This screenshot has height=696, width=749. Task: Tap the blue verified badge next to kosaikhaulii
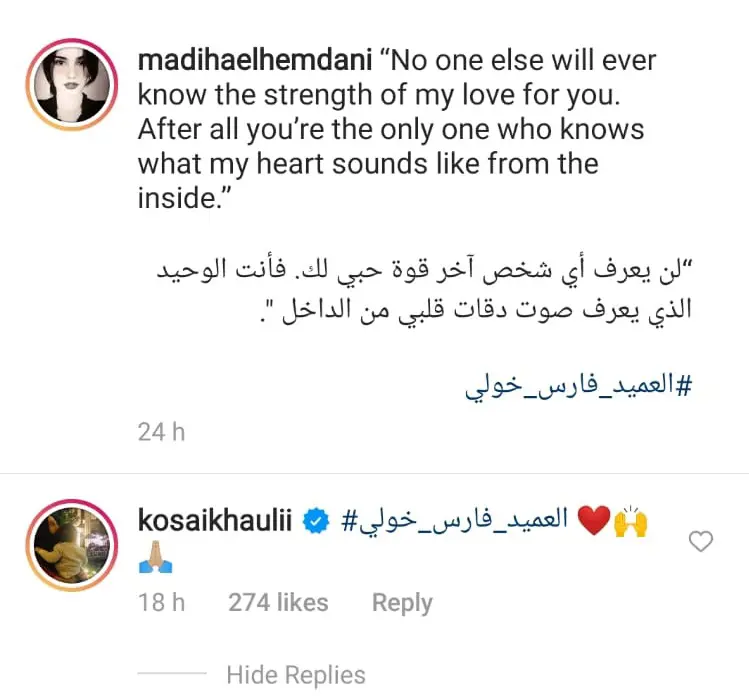point(316,521)
